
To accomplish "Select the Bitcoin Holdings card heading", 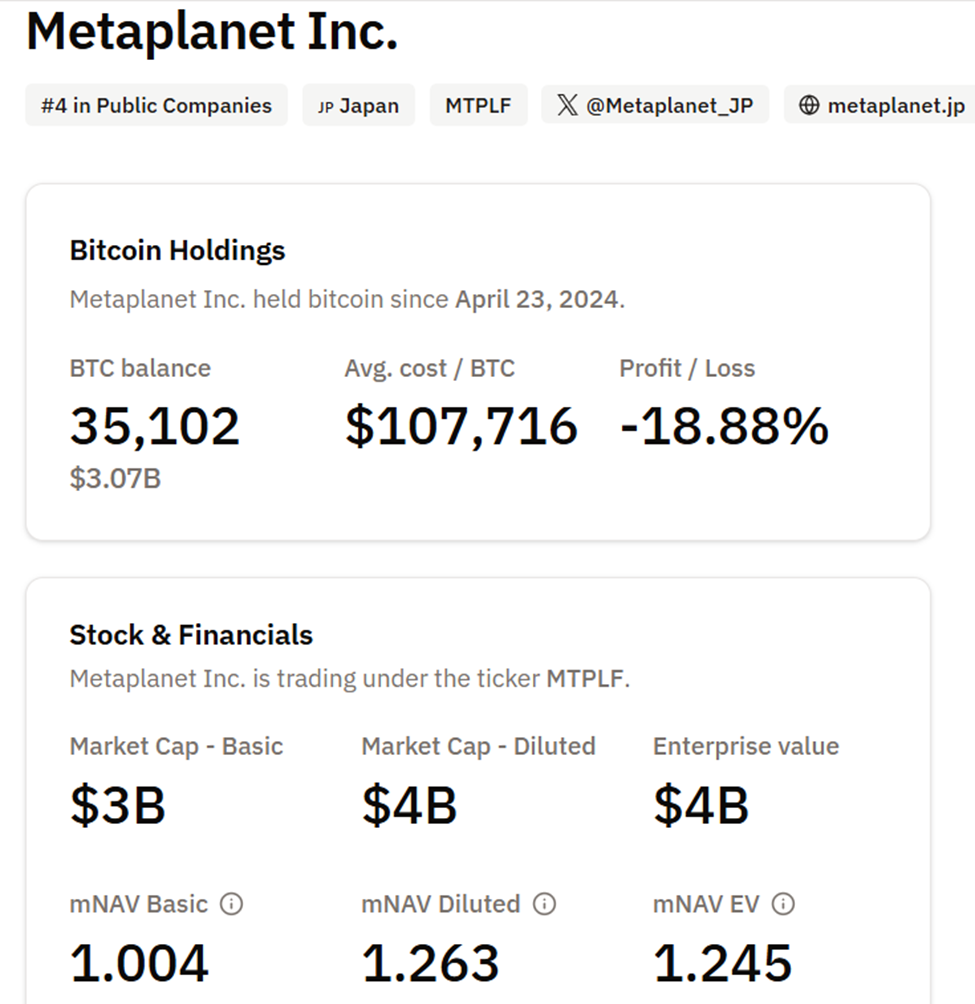I will [177, 250].
